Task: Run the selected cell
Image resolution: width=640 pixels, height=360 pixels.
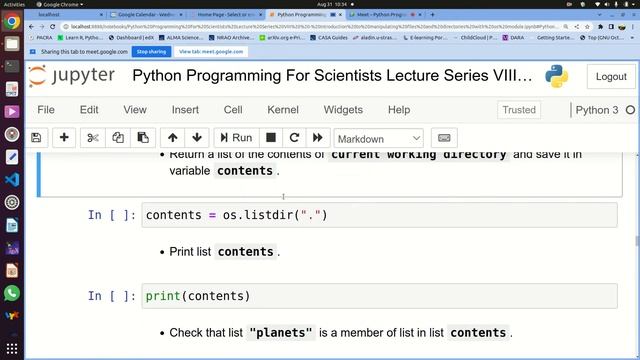Action: pyautogui.click(x=236, y=138)
